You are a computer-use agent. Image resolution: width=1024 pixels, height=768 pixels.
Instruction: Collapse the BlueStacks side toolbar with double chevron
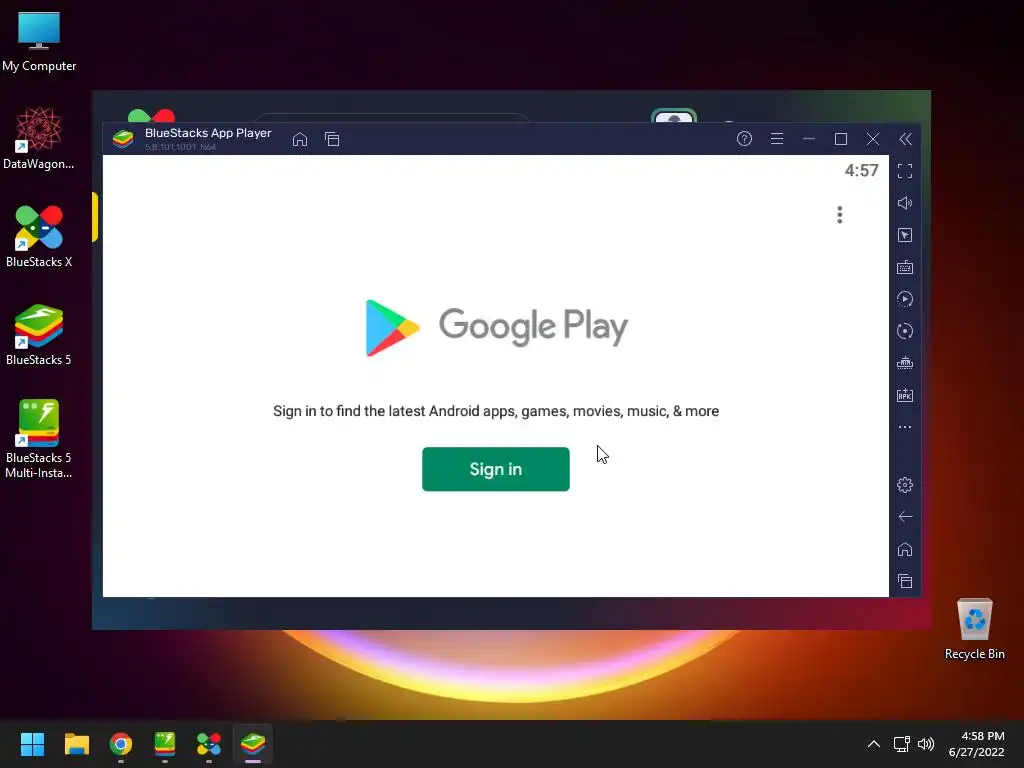click(905, 138)
